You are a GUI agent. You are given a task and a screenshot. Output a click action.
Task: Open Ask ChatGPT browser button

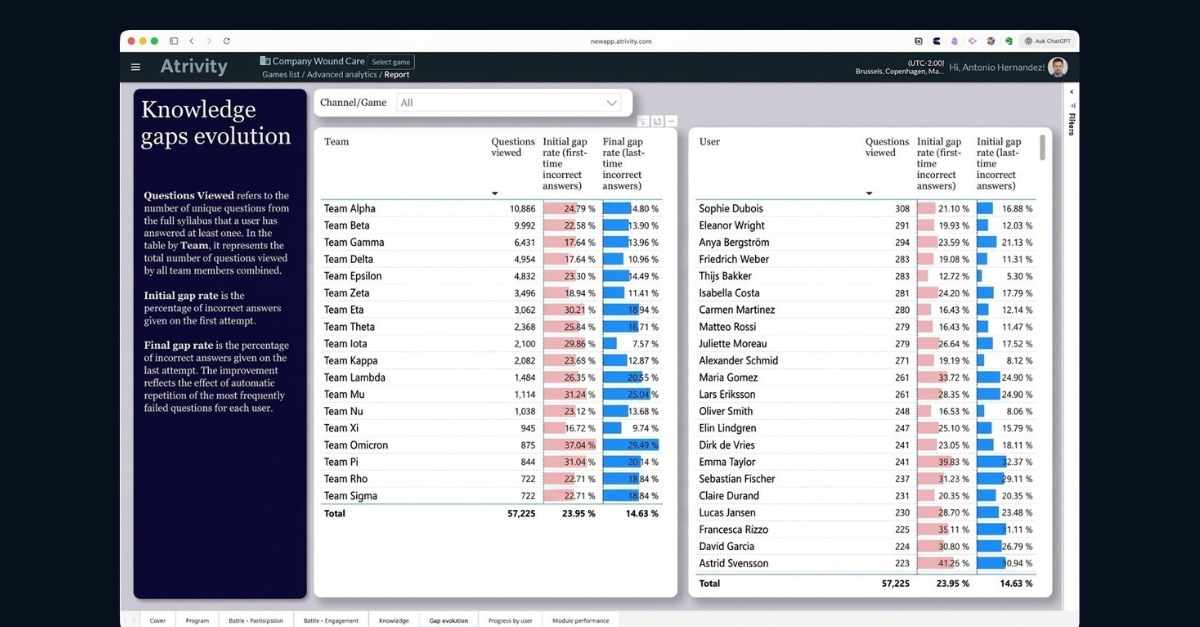[1049, 41]
